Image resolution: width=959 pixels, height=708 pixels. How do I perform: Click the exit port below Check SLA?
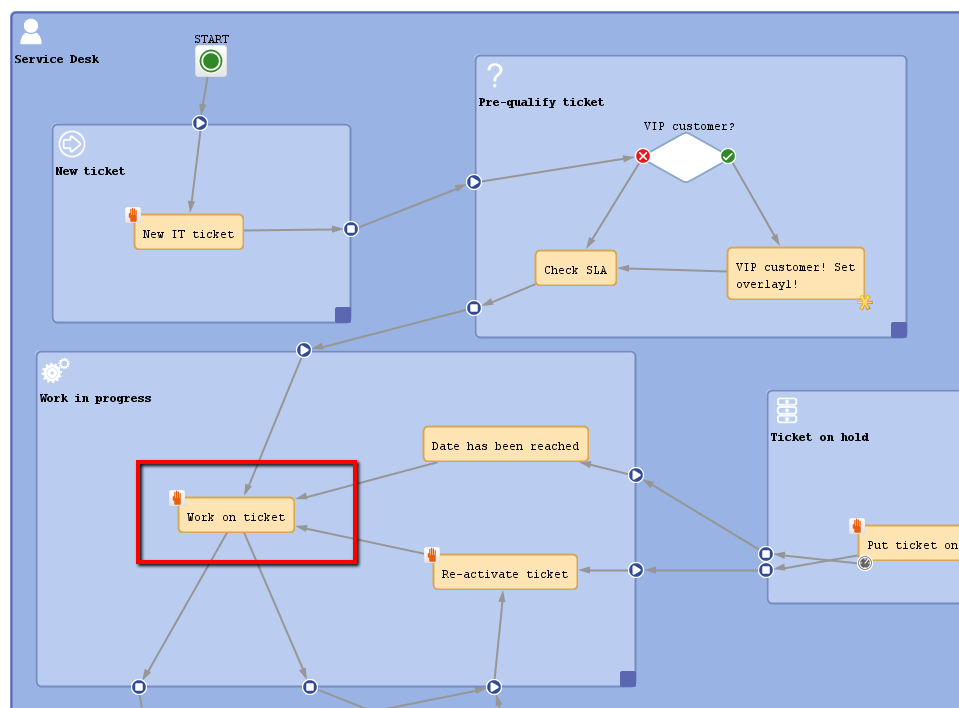(474, 308)
